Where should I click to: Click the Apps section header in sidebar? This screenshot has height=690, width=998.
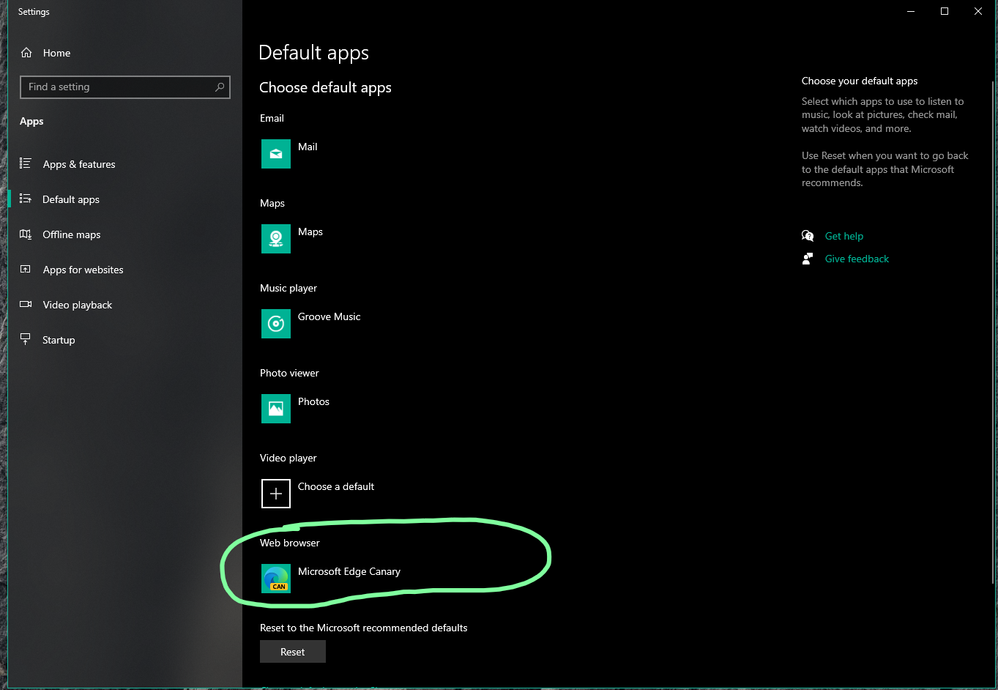click(31, 122)
